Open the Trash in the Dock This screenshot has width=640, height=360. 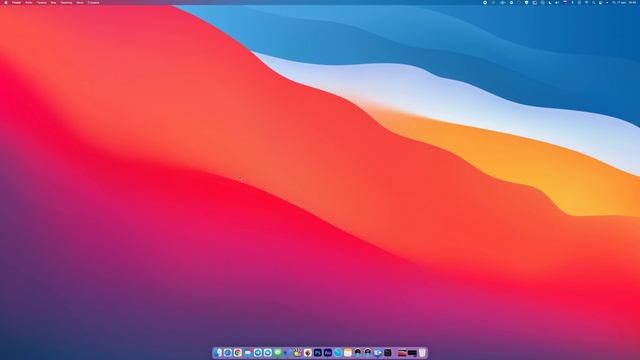point(422,353)
